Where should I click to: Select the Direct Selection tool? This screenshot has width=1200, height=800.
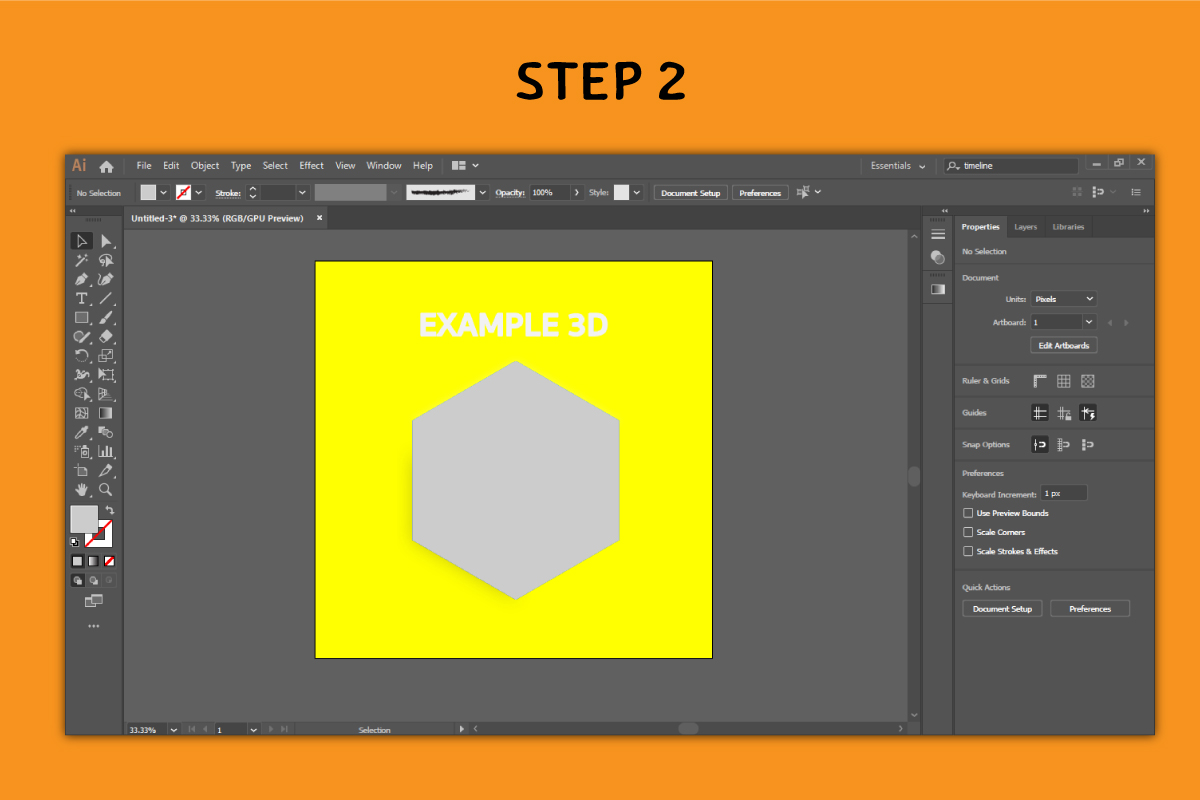pyautogui.click(x=106, y=241)
